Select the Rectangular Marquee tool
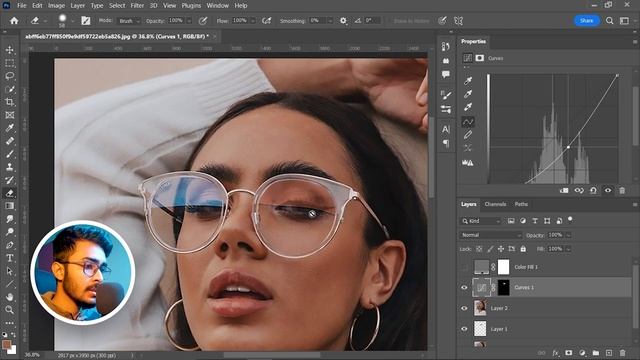This screenshot has height=360, width=640. pyautogui.click(x=9, y=63)
